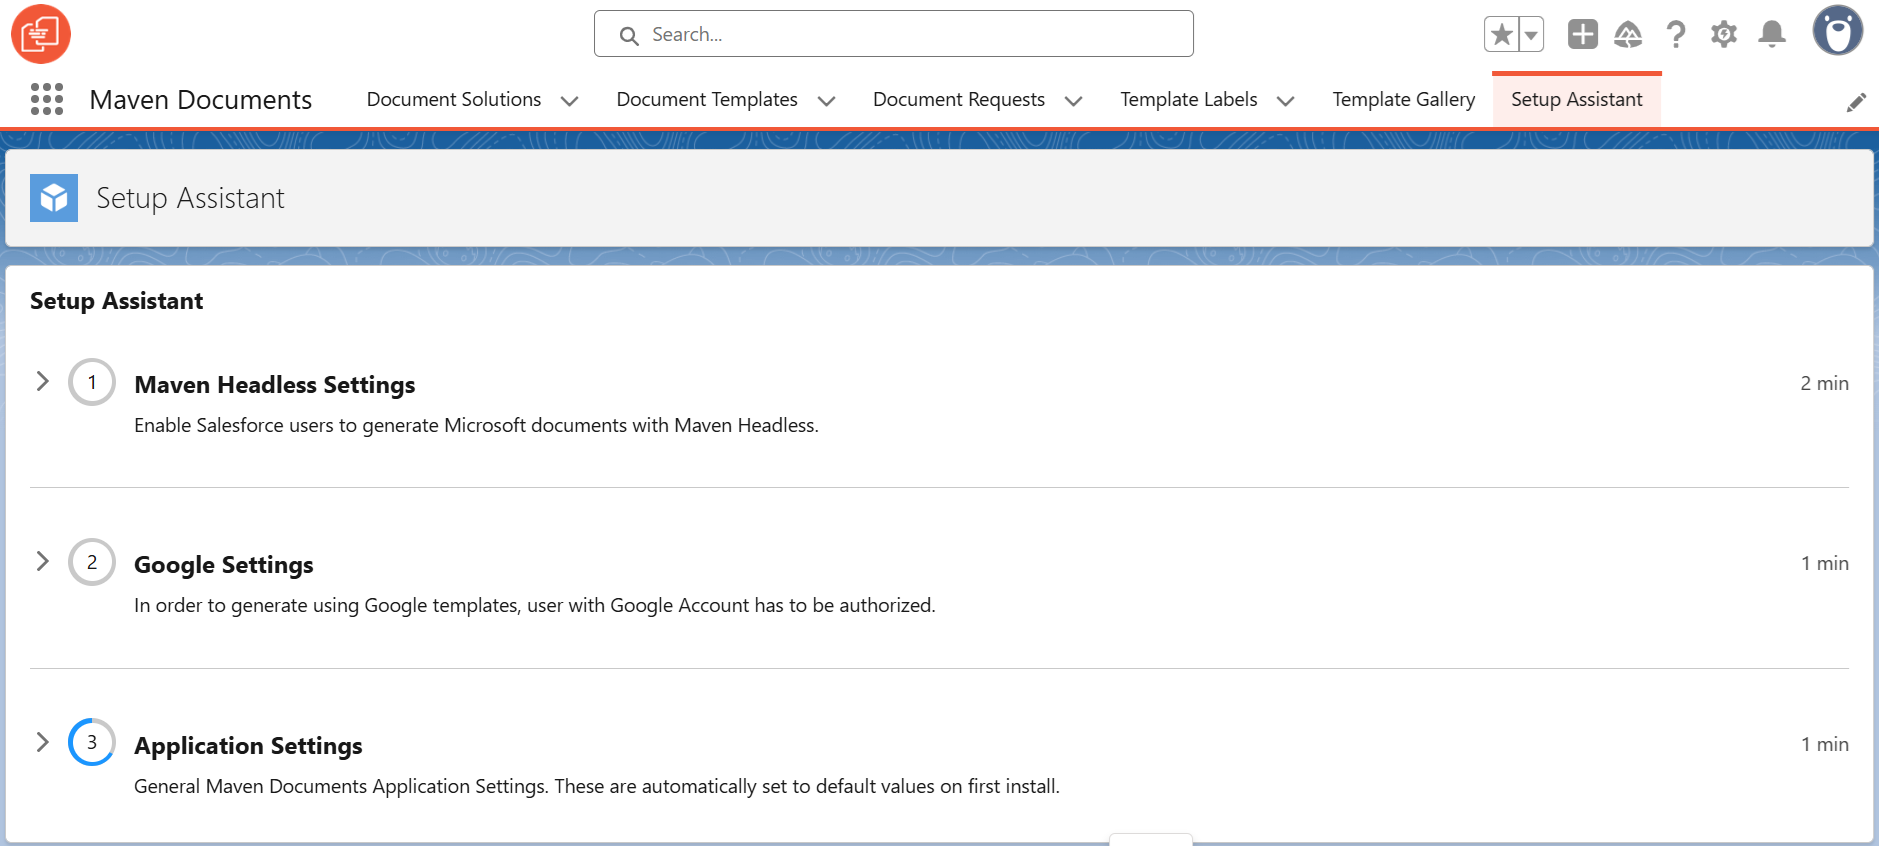Click the Application Settings heading
1879x846 pixels.
pyautogui.click(x=248, y=746)
